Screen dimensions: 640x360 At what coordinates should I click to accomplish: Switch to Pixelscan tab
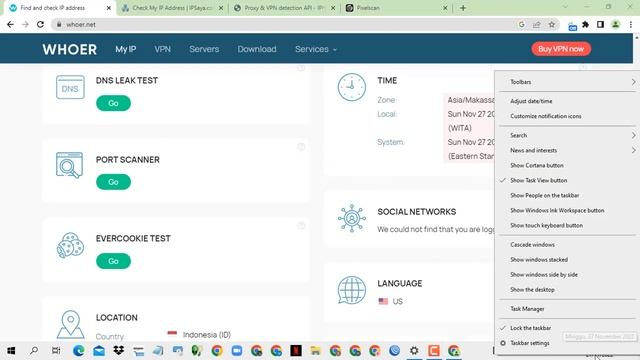(x=396, y=8)
